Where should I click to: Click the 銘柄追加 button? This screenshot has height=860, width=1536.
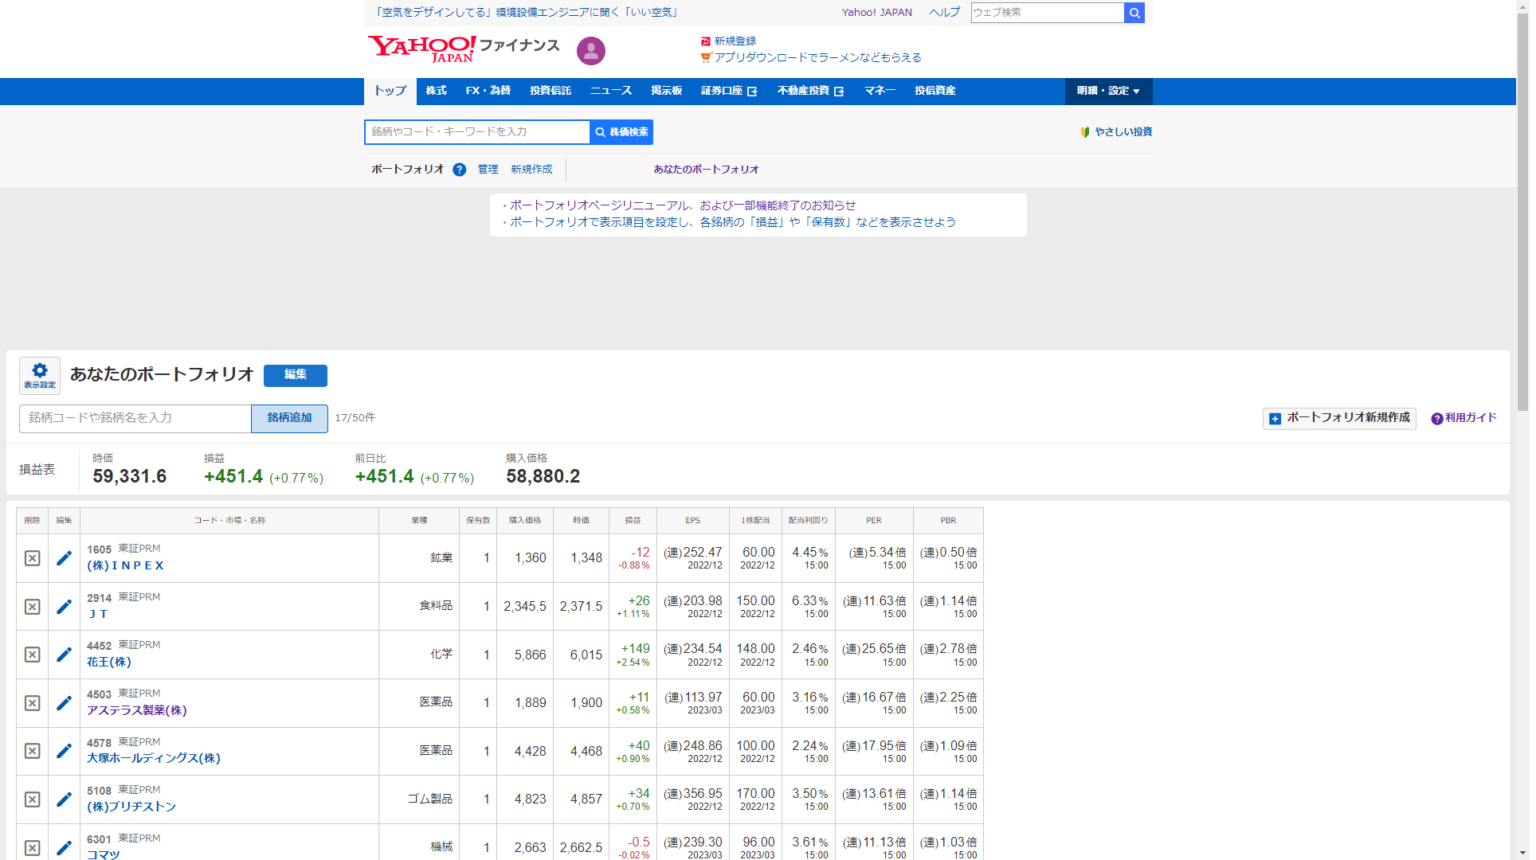[289, 418]
